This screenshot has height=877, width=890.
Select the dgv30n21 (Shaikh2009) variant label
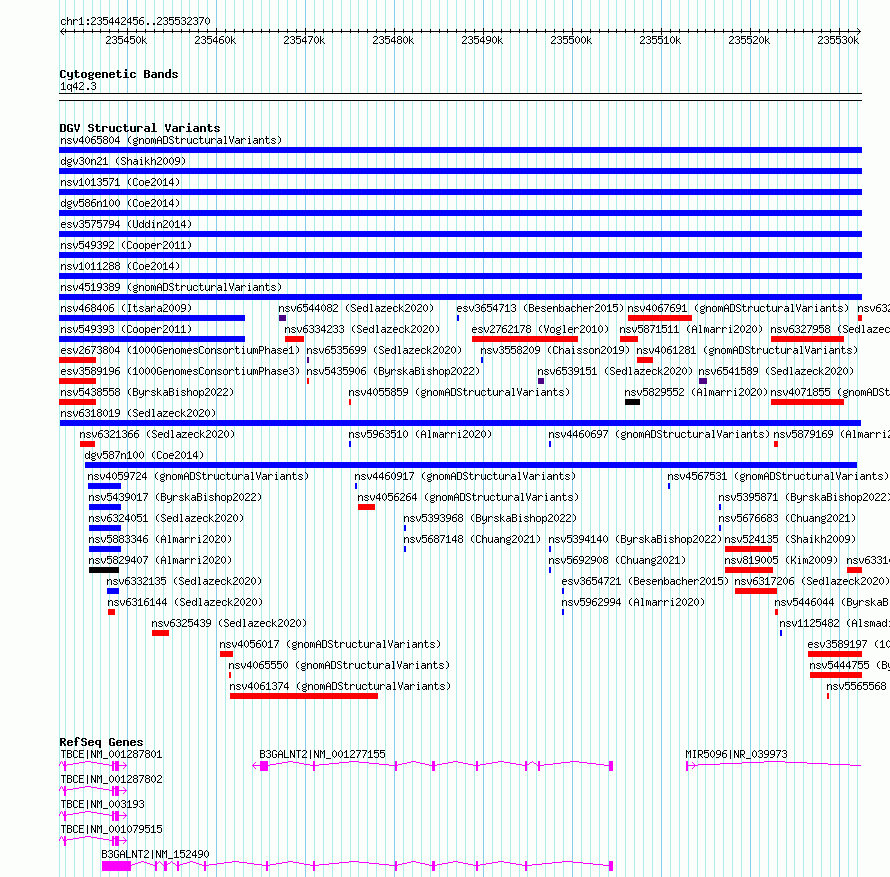123,161
